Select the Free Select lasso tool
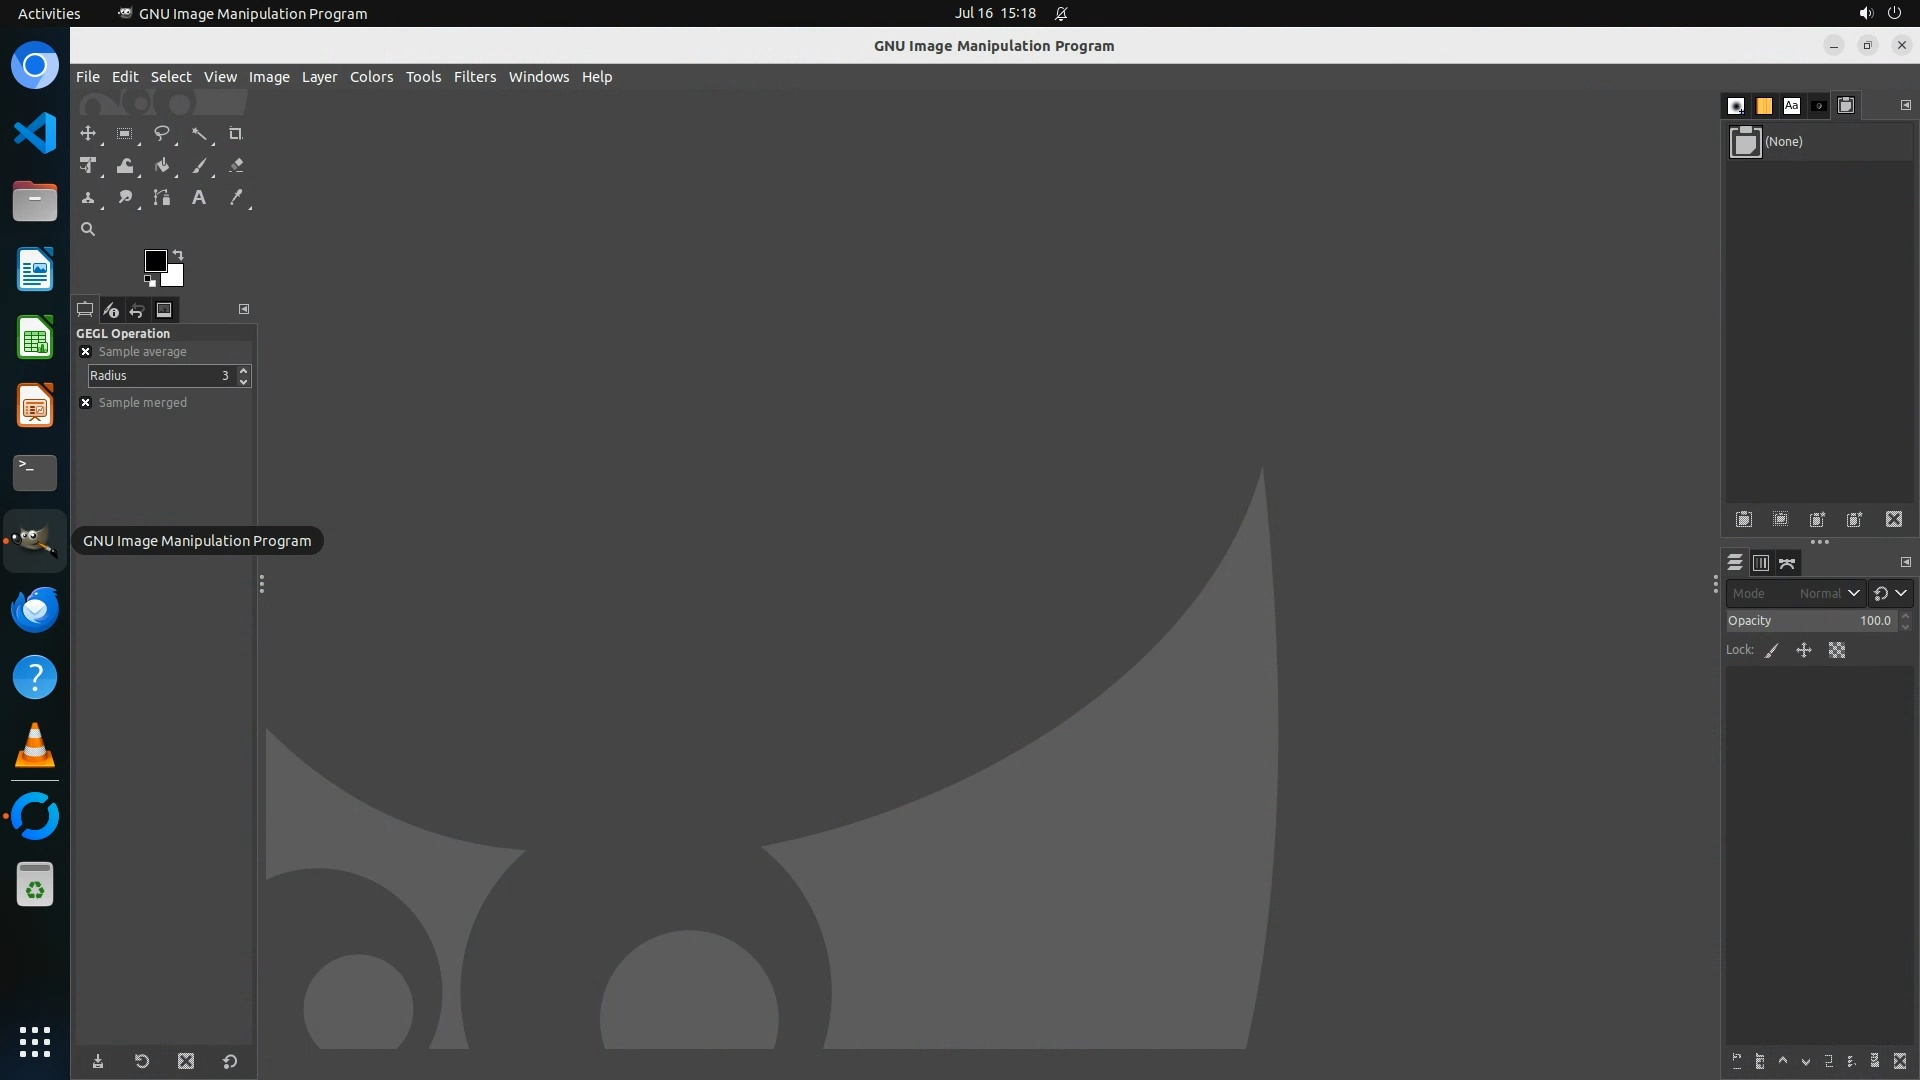This screenshot has width=1920, height=1080. (161, 133)
